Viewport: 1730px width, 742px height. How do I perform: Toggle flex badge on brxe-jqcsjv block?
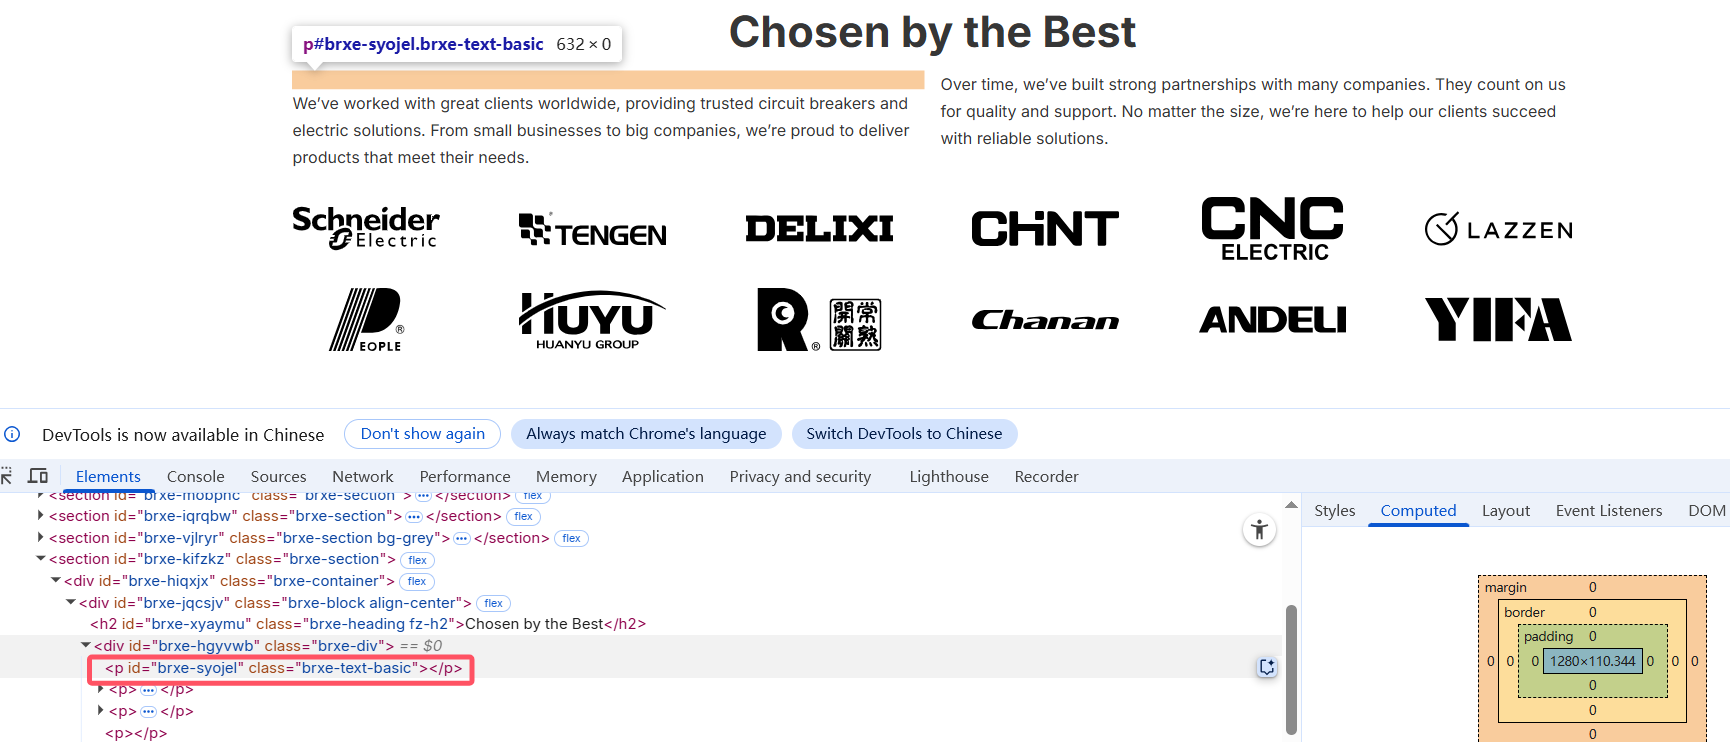point(493,604)
